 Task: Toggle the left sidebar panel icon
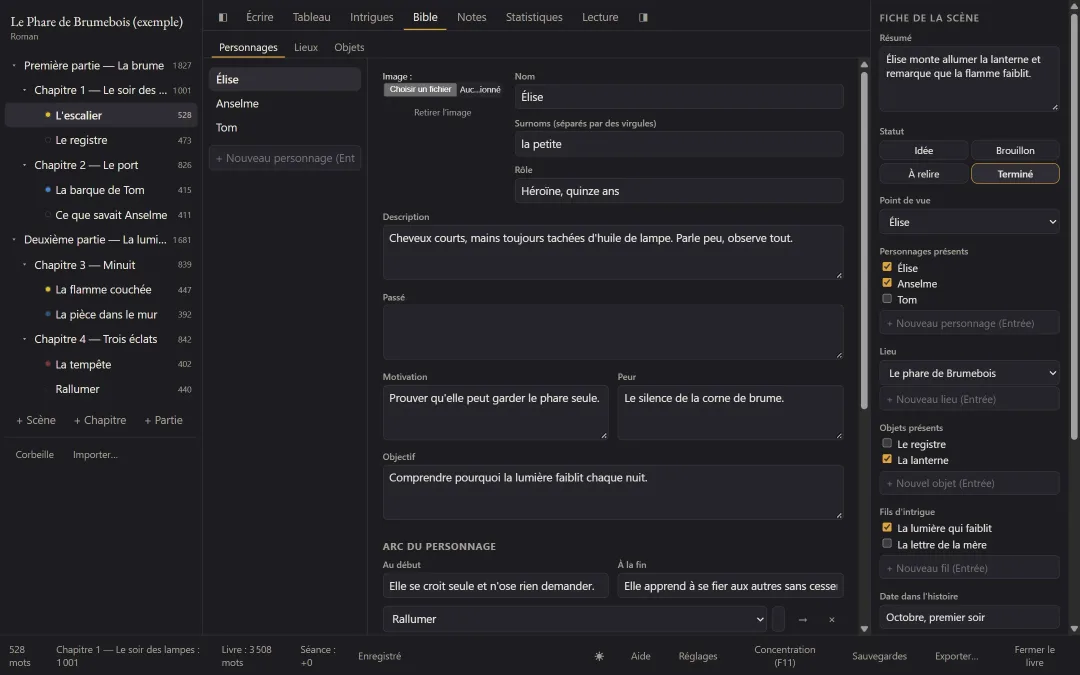222,17
